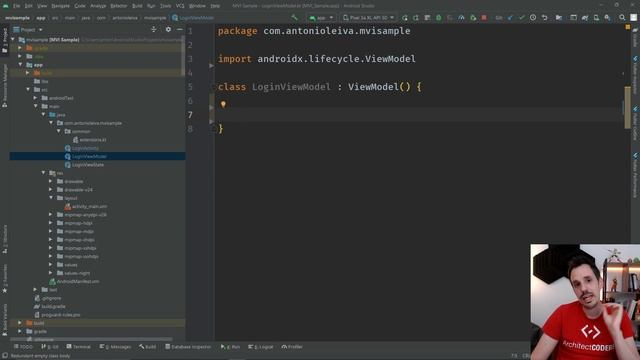Open the TODO tool window
Image resolution: width=640 pixels, height=360 pixels.
pos(23,347)
